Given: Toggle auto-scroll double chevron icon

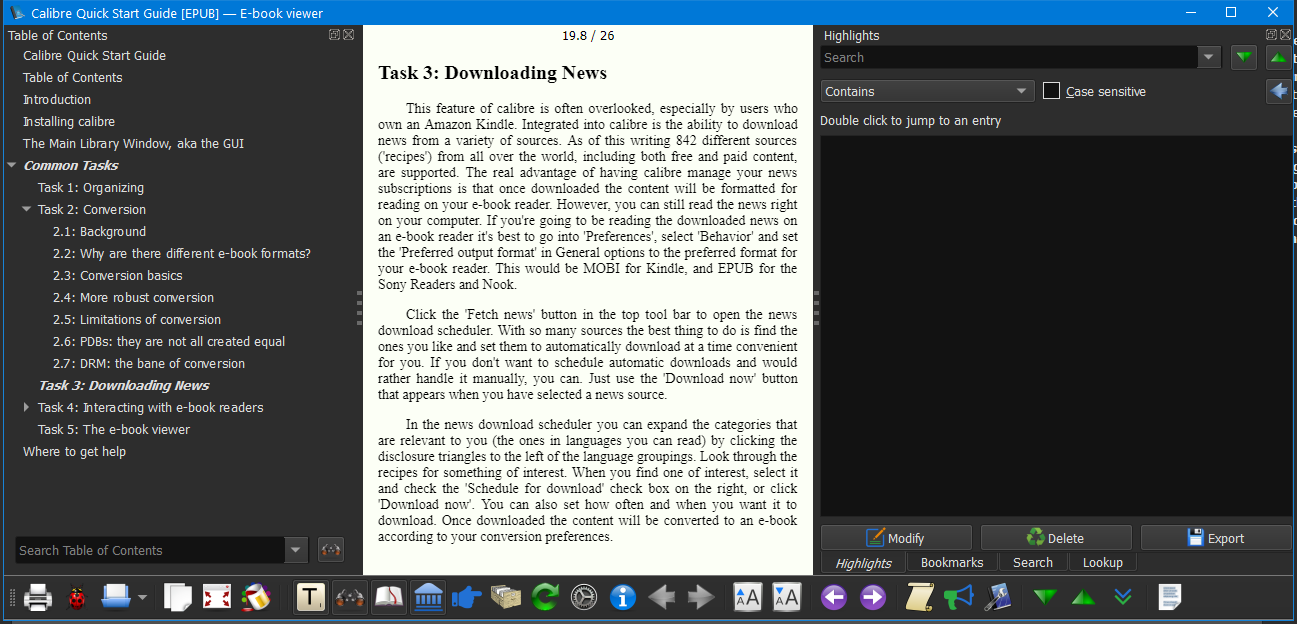Looking at the screenshot, I should click(1123, 598).
